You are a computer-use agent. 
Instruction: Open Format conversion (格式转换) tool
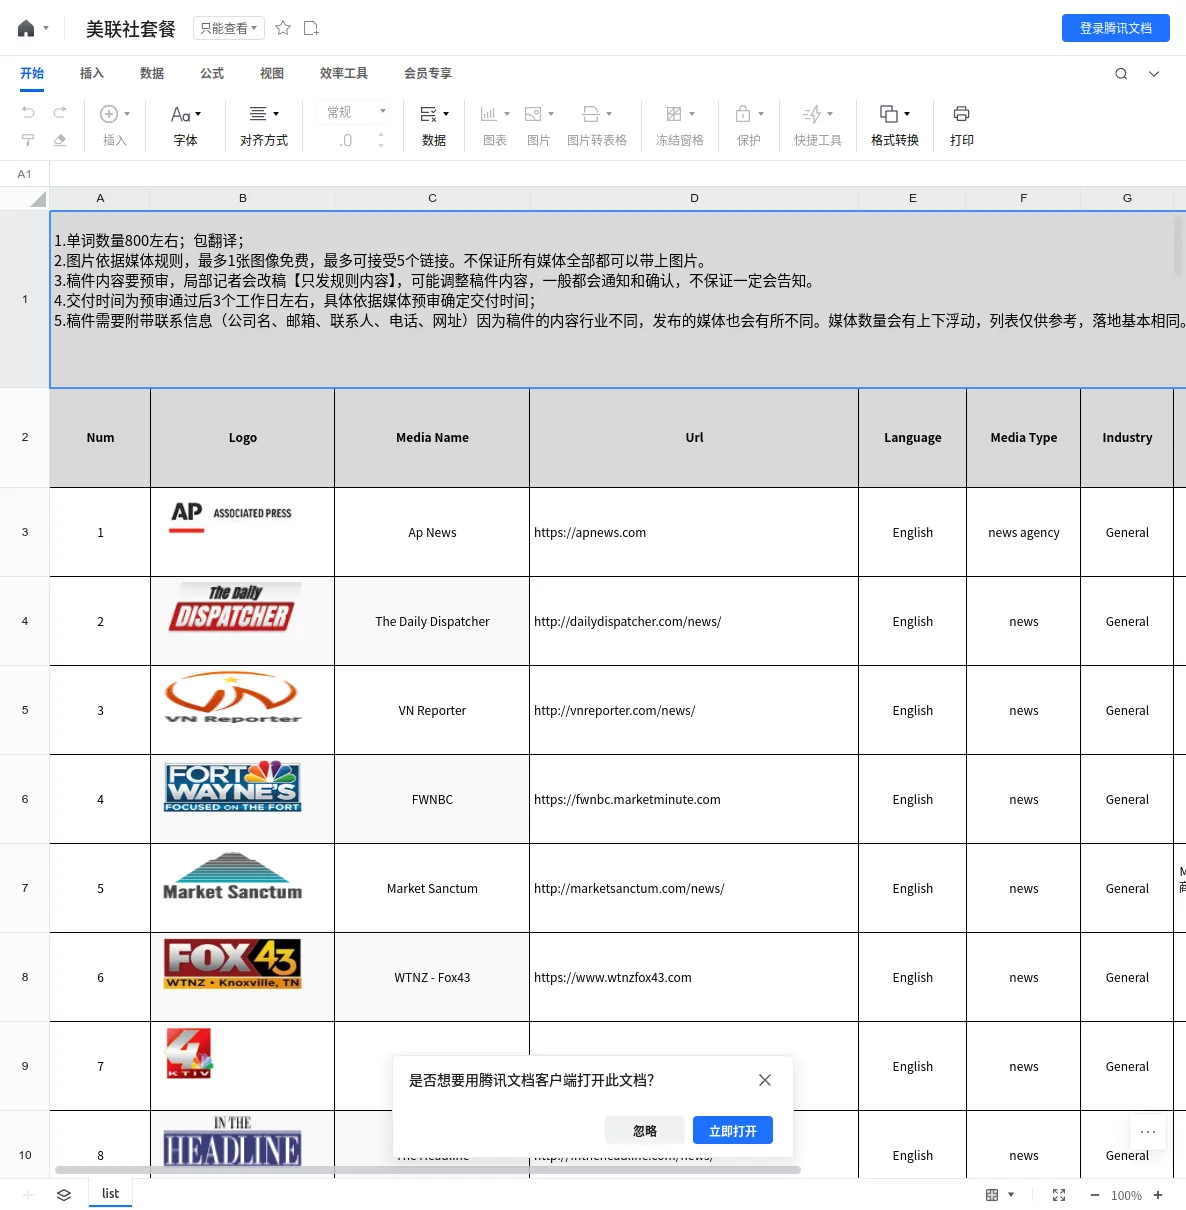click(x=895, y=126)
